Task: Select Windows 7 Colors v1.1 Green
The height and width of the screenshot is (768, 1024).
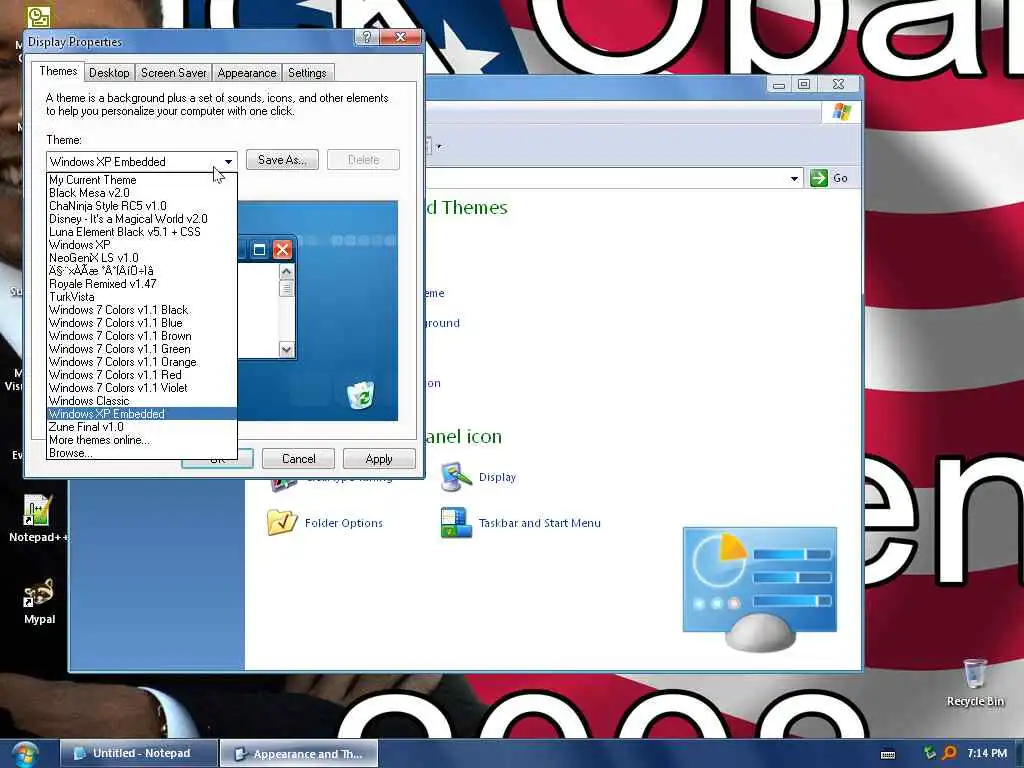Action: tap(142, 349)
